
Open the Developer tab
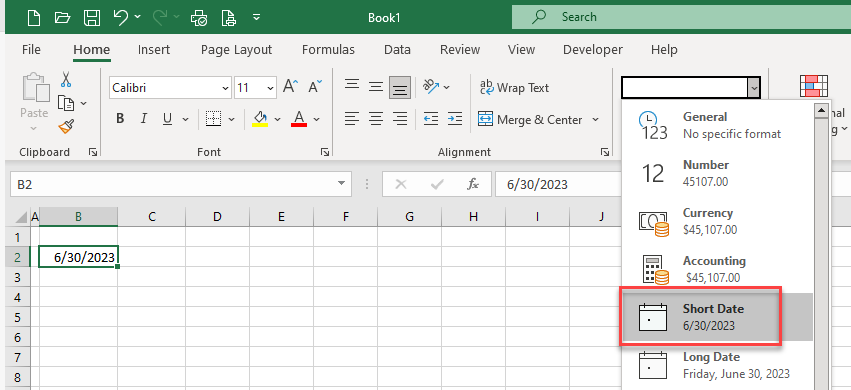593,49
